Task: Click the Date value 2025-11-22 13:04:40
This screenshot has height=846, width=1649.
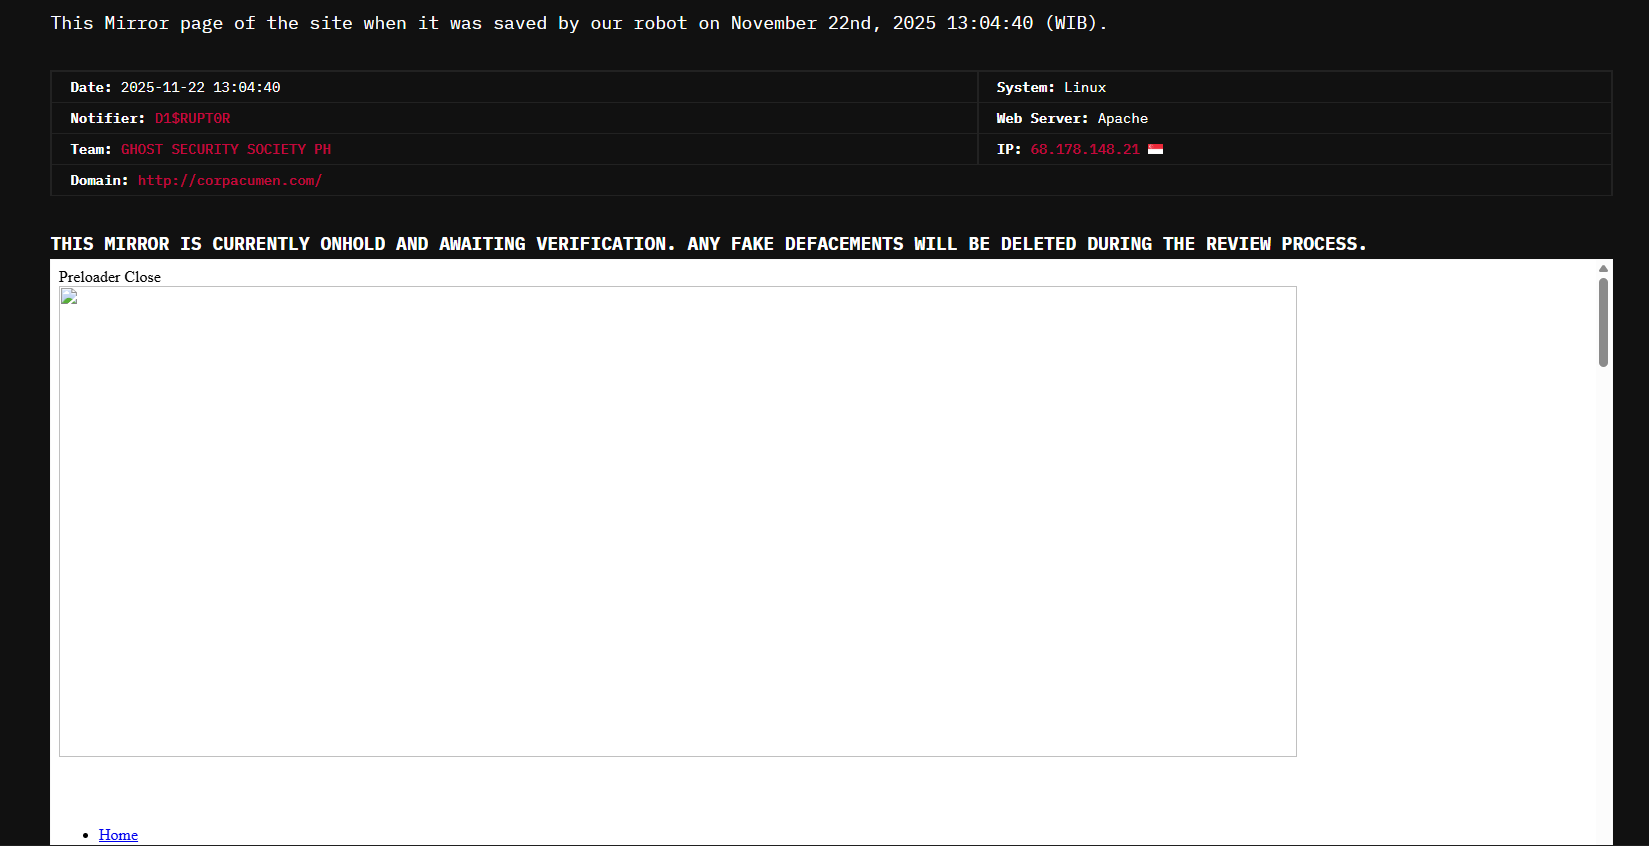Action: pos(200,87)
